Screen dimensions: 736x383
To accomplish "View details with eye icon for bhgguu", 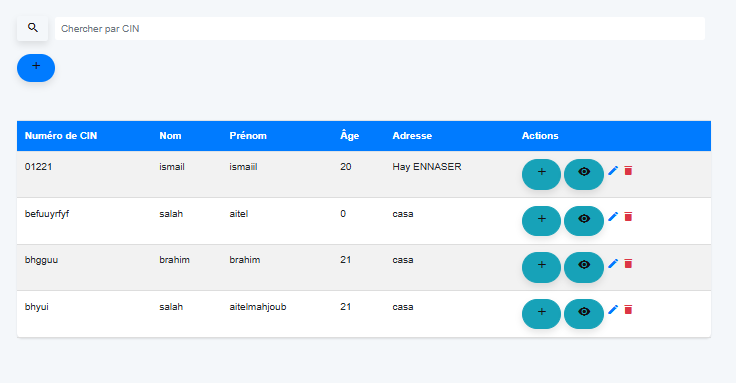I will [x=583, y=267].
